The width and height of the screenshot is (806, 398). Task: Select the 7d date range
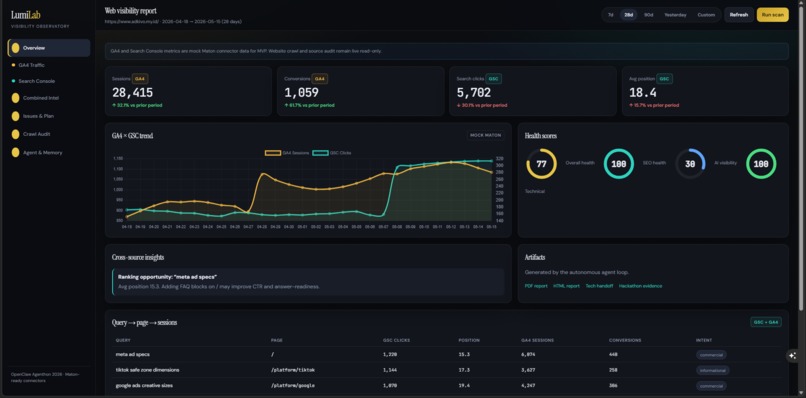pyautogui.click(x=611, y=15)
